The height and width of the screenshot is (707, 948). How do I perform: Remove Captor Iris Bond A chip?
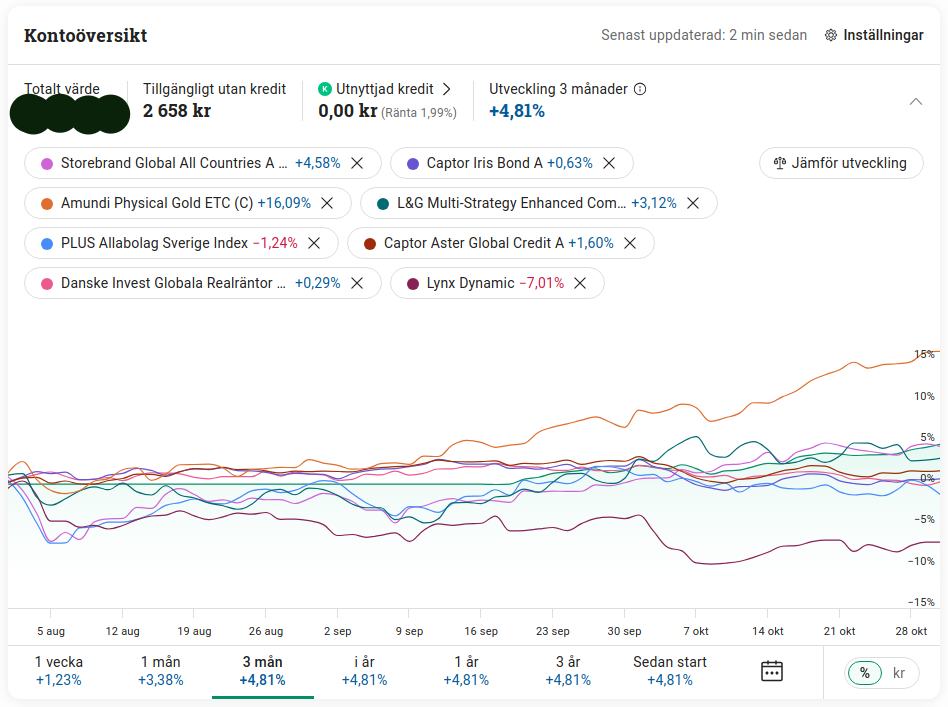[609, 163]
